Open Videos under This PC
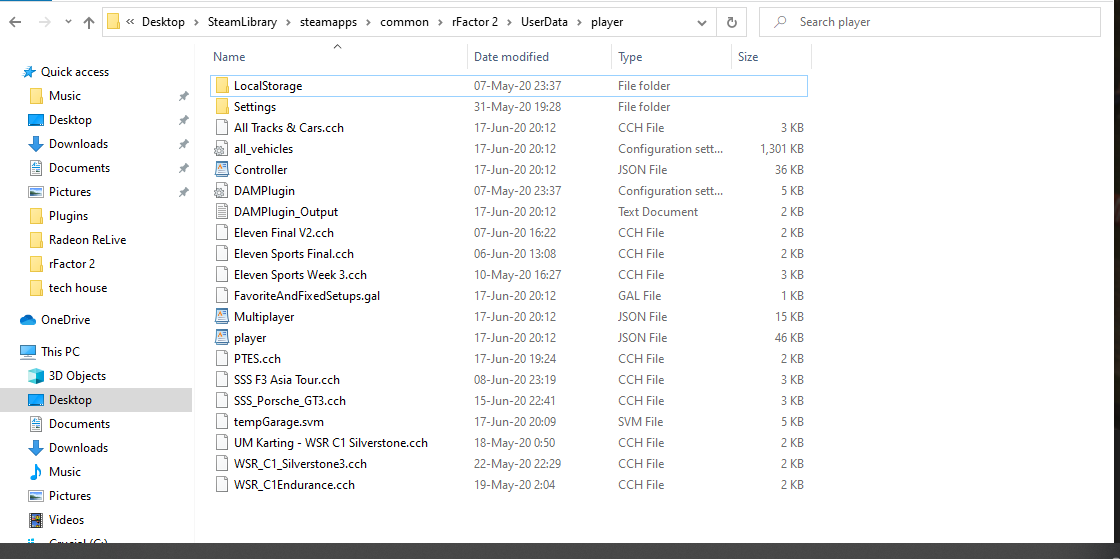Screen dimensions: 1120x559 click(66, 520)
